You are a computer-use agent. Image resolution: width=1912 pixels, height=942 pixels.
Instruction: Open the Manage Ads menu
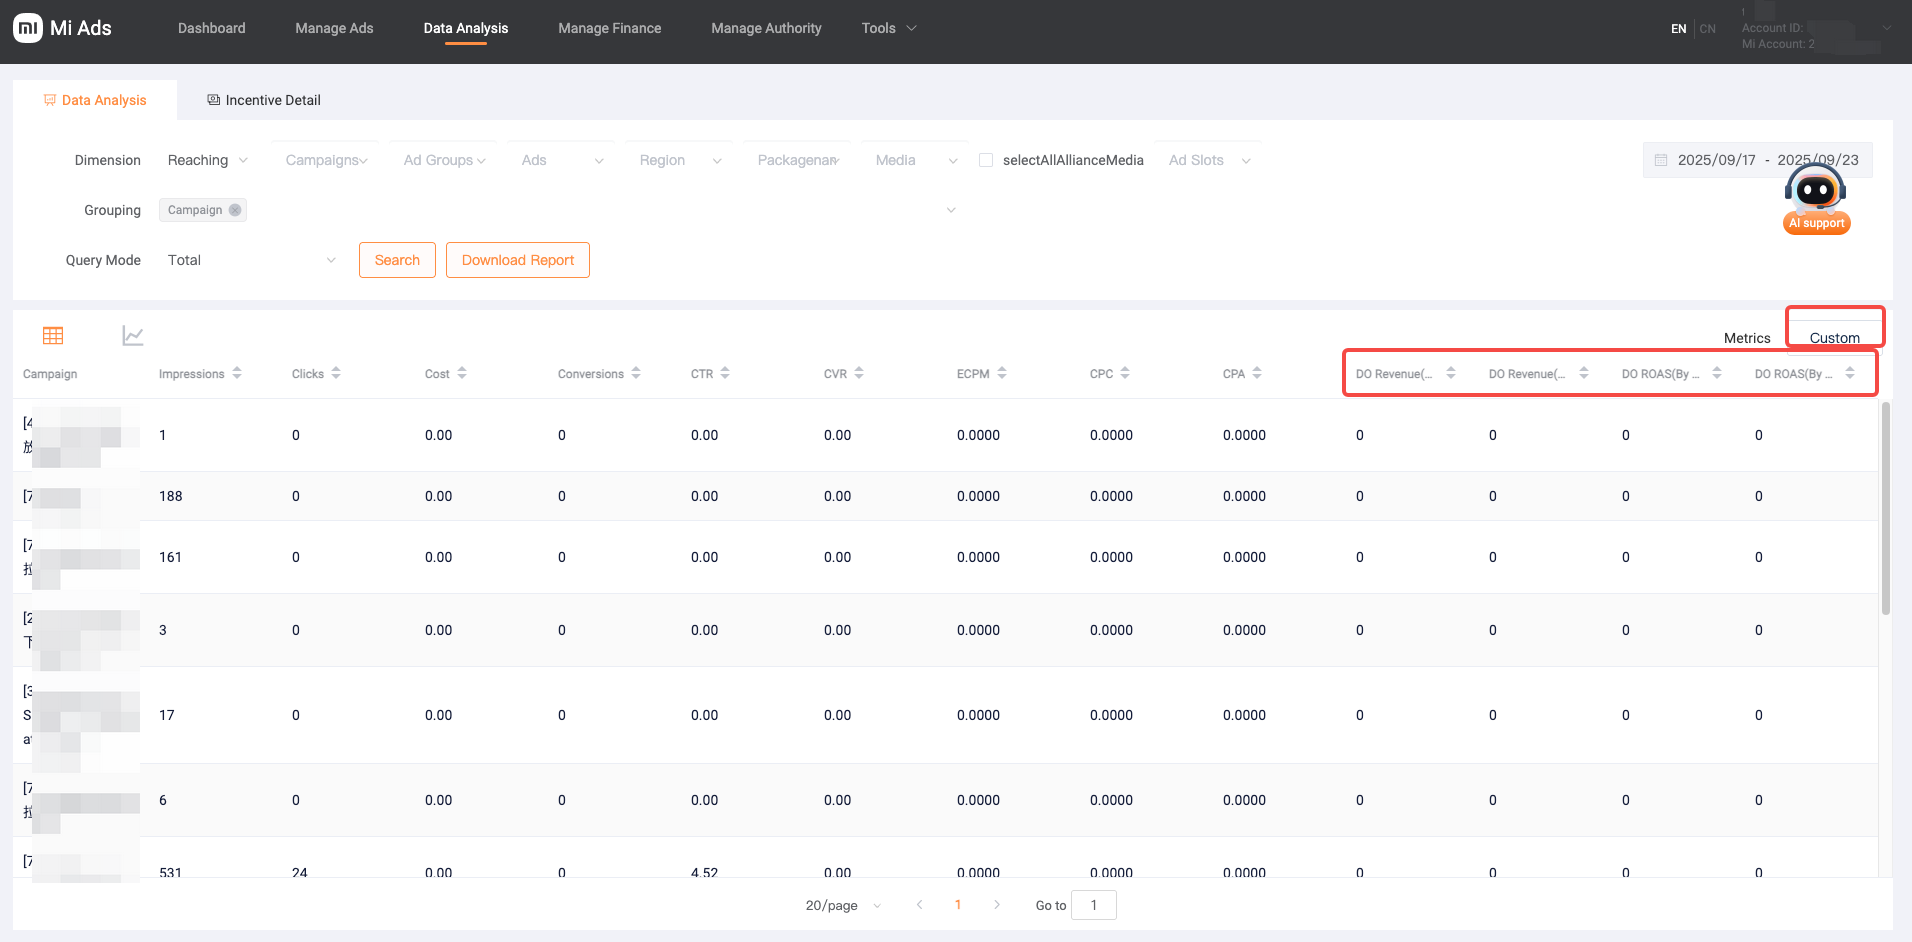pos(334,28)
